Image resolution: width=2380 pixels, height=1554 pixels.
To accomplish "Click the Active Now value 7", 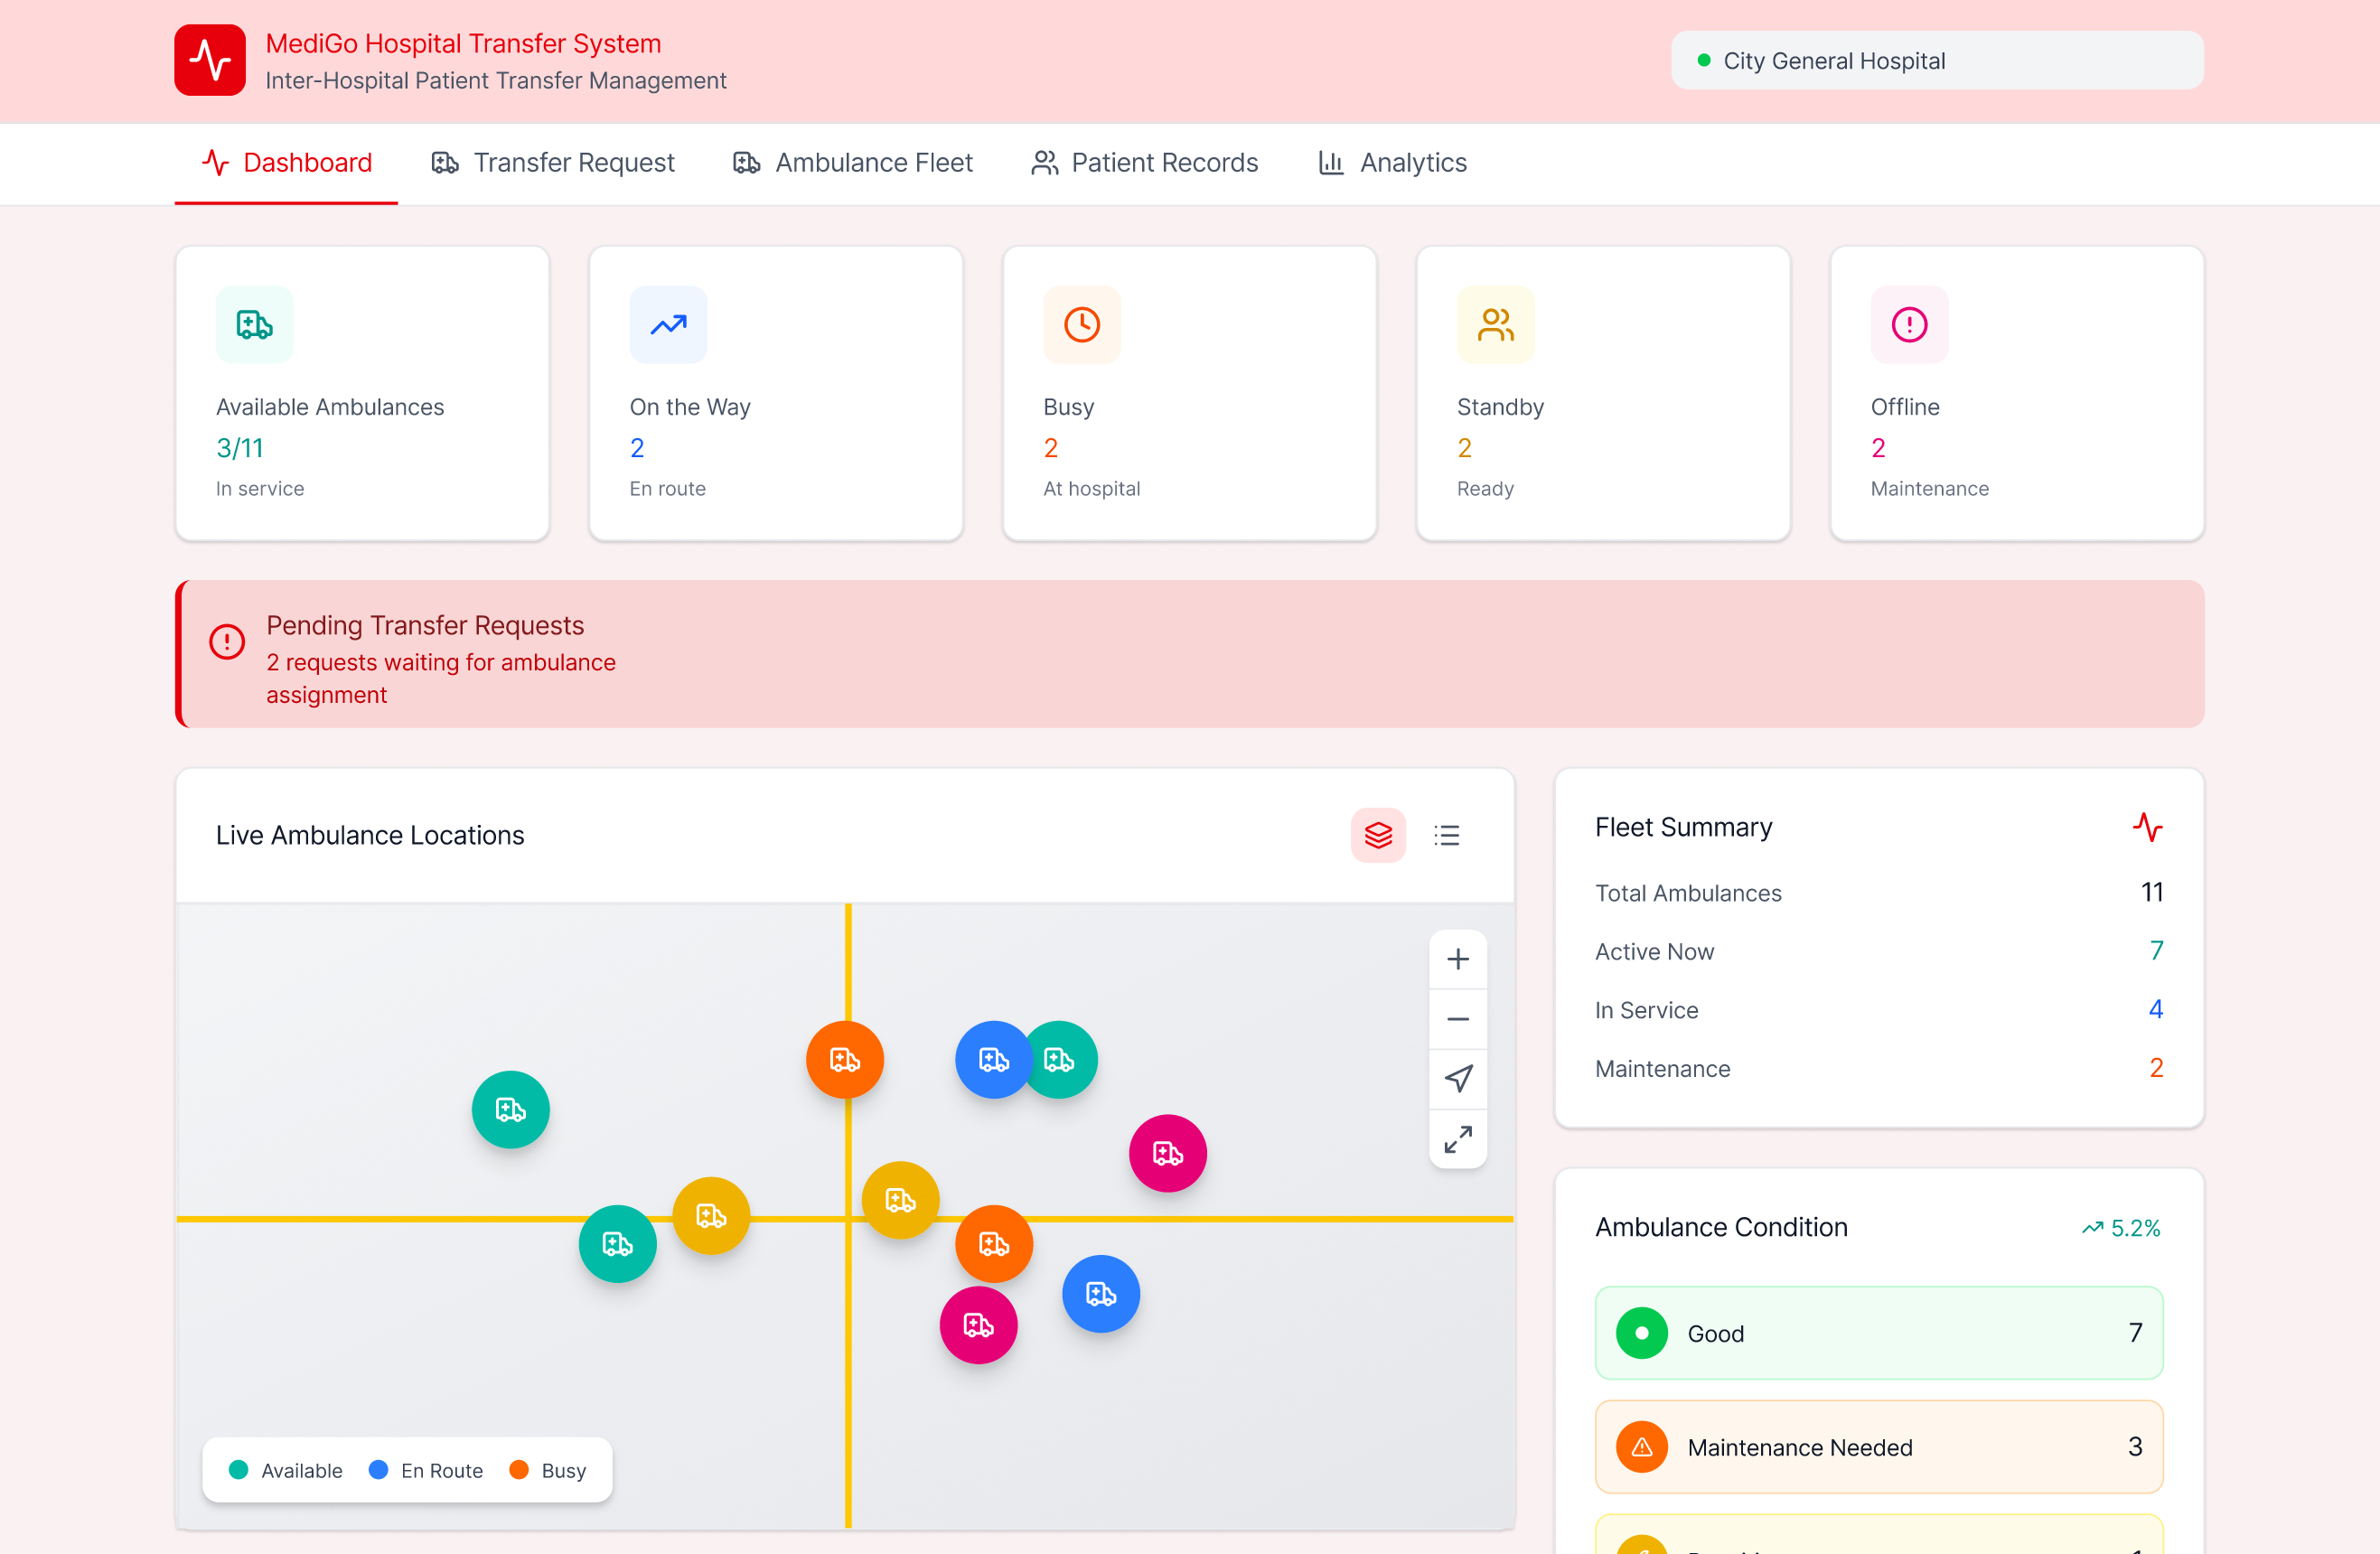I will (2157, 951).
